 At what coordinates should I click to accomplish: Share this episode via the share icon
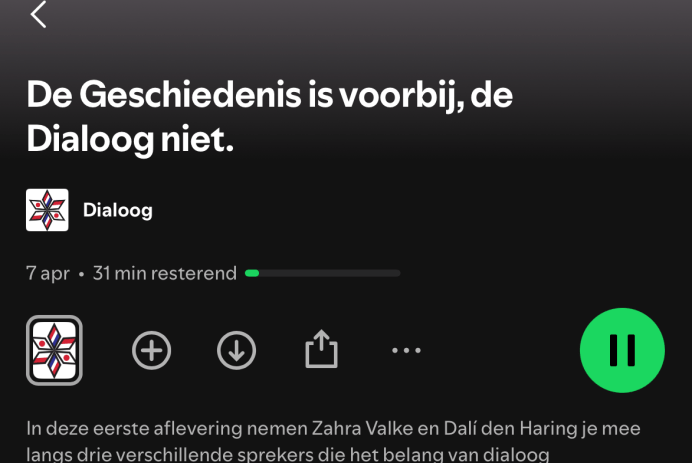pos(321,349)
